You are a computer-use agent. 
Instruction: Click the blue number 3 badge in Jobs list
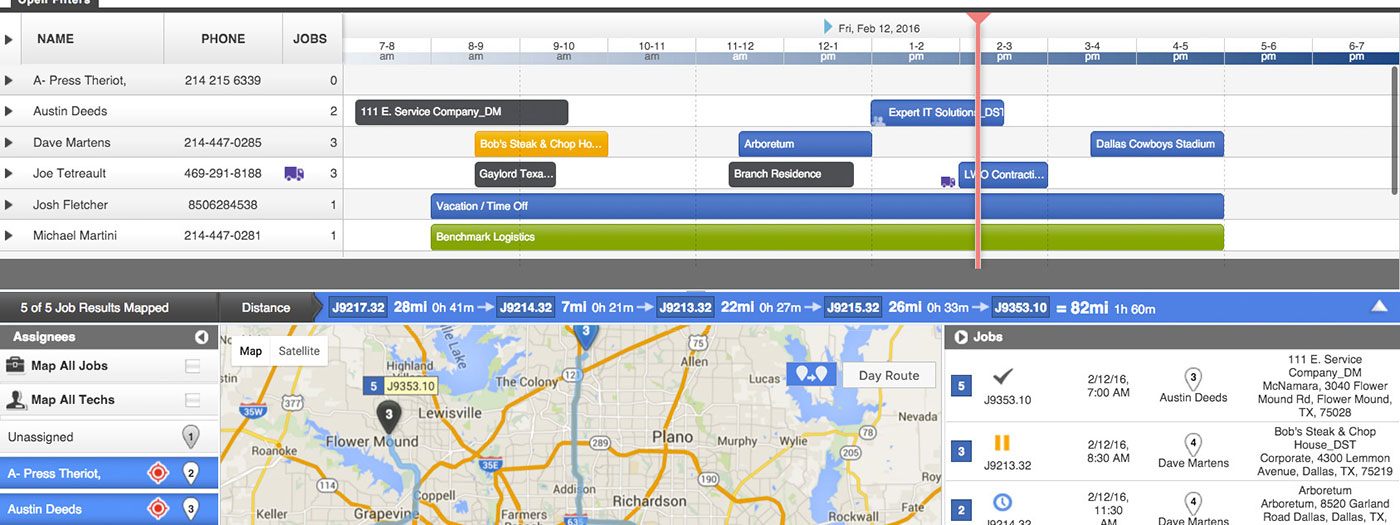(962, 452)
